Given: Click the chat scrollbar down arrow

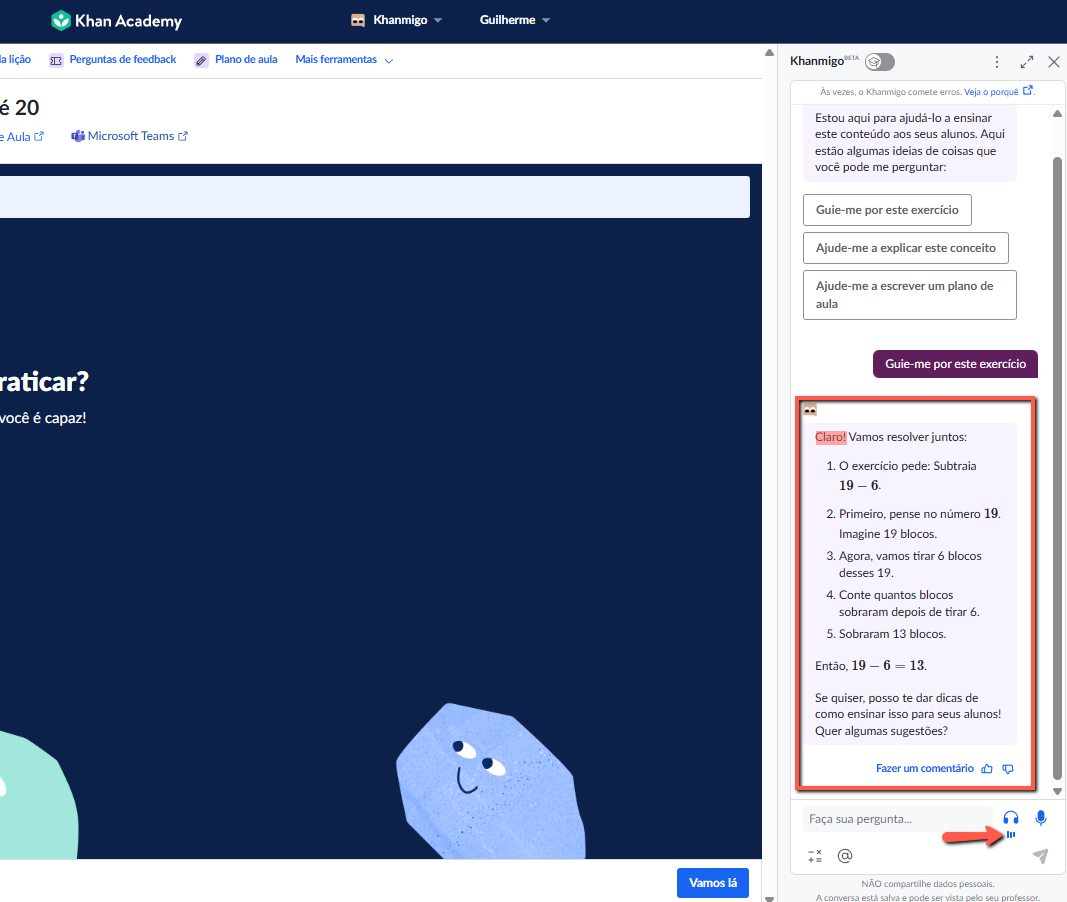Looking at the screenshot, I should click(1057, 791).
